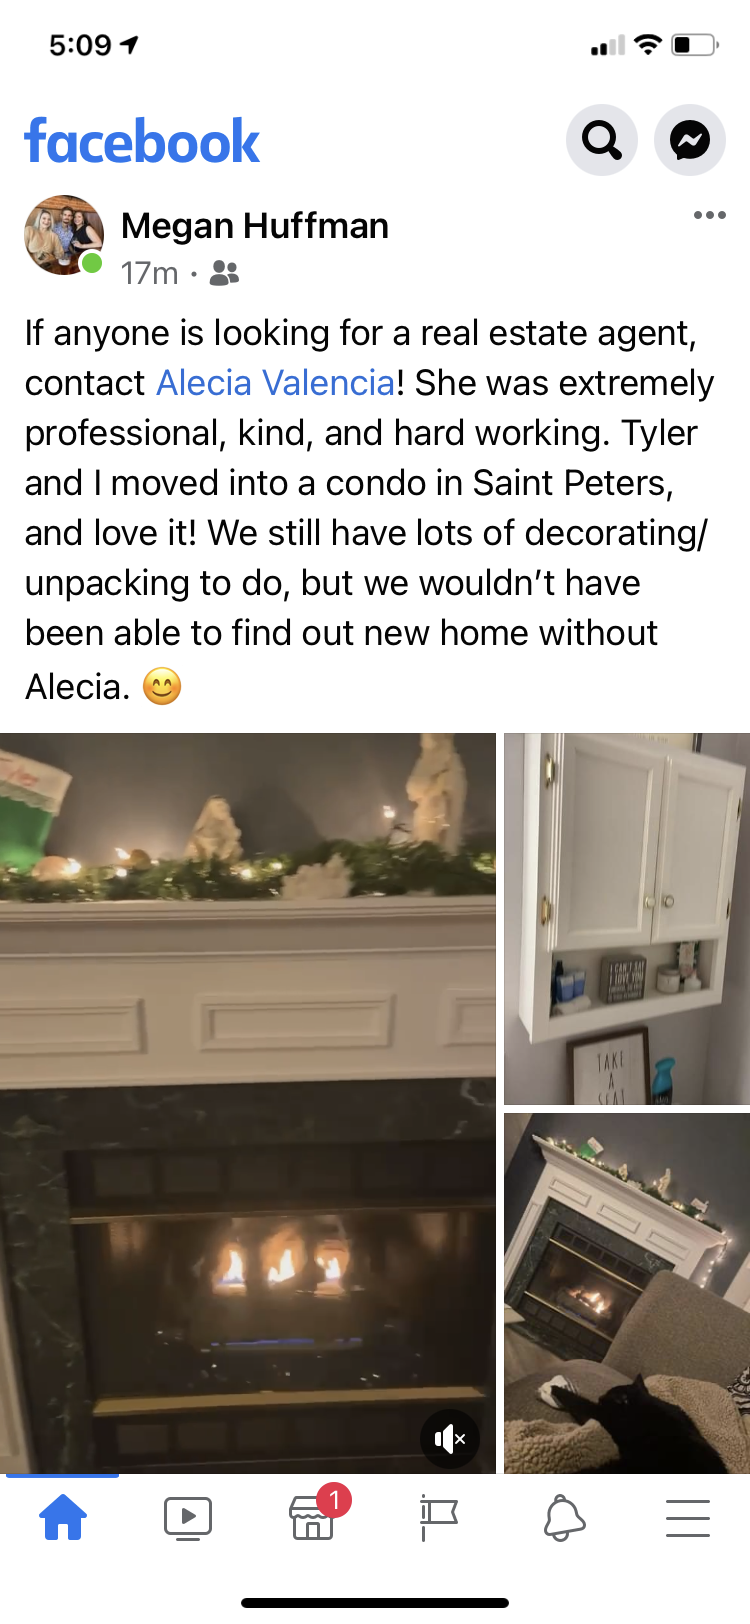
Task: Open Messenger chat icon
Action: pos(690,140)
